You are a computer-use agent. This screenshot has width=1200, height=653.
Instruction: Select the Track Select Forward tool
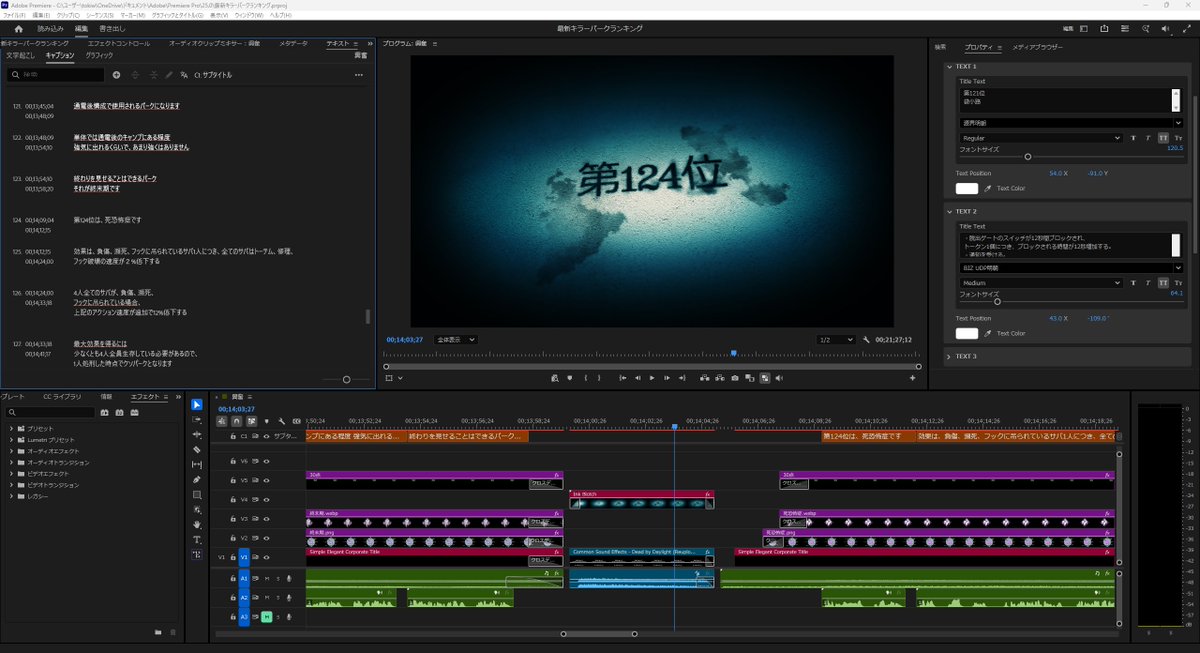197,420
